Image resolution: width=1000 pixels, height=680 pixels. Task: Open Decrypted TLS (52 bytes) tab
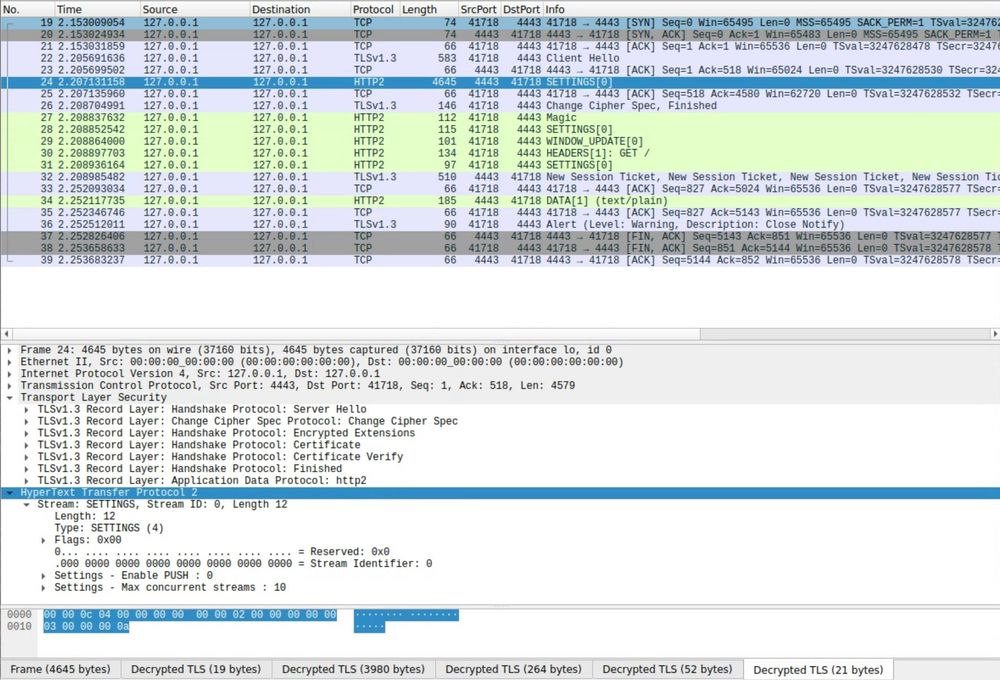tap(667, 669)
